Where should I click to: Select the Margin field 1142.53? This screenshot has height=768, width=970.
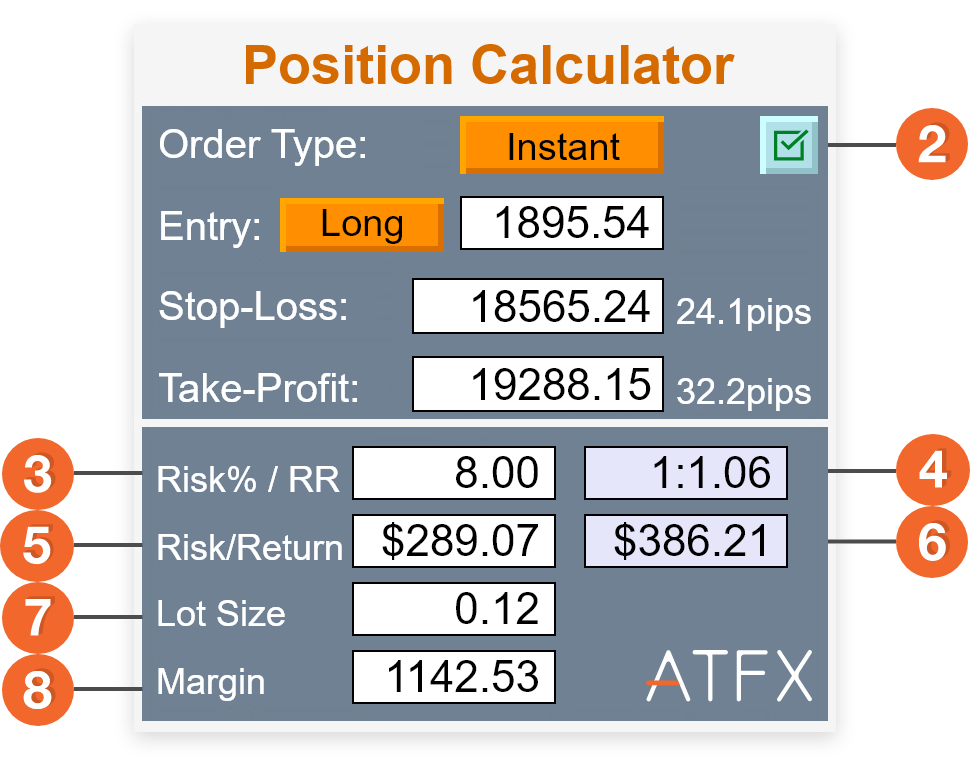[x=454, y=677]
